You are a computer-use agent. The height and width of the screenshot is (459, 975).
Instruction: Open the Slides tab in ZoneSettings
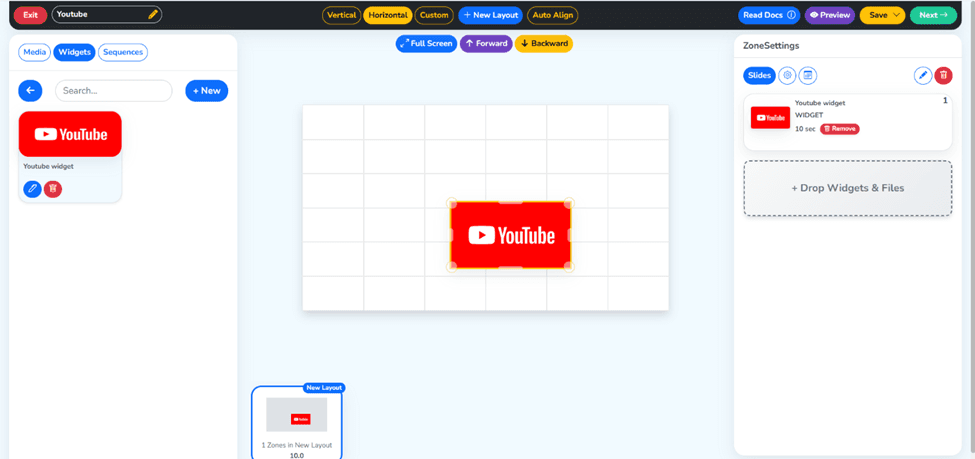(759, 76)
